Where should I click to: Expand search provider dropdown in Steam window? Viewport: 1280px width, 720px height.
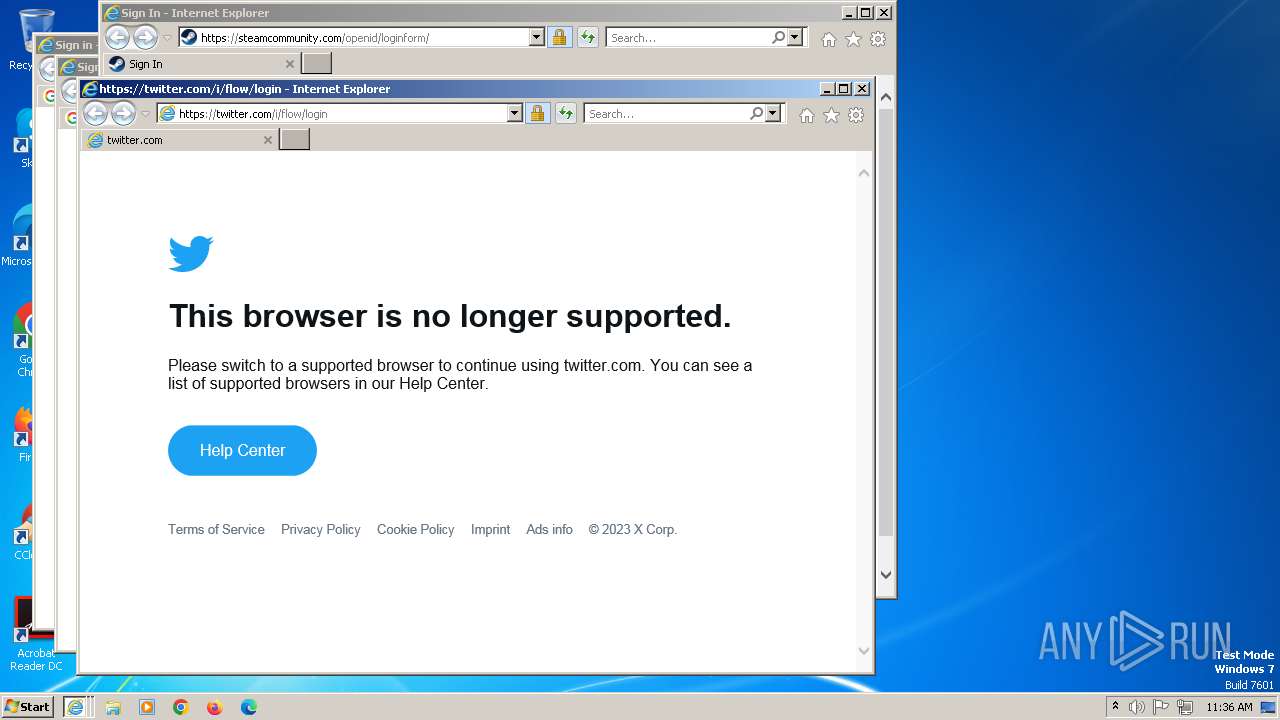(795, 38)
